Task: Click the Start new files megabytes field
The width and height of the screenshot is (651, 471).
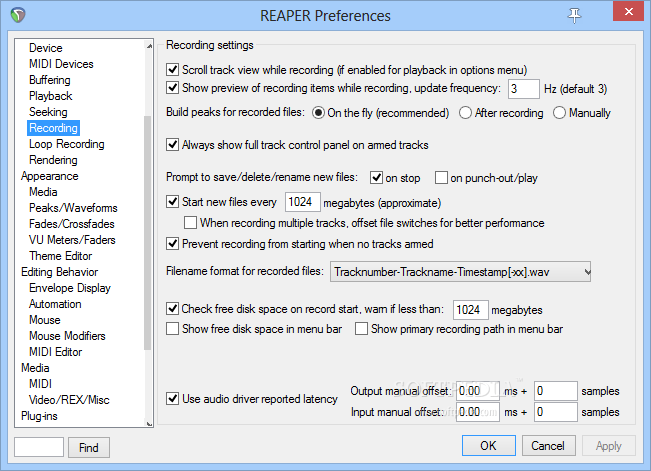Action: click(x=303, y=202)
